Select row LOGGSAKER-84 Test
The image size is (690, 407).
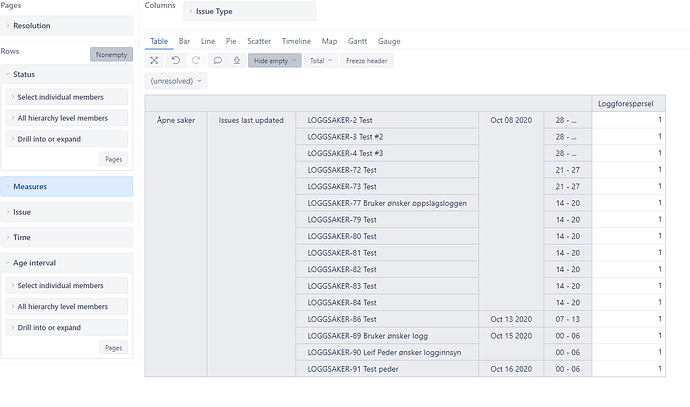point(387,303)
